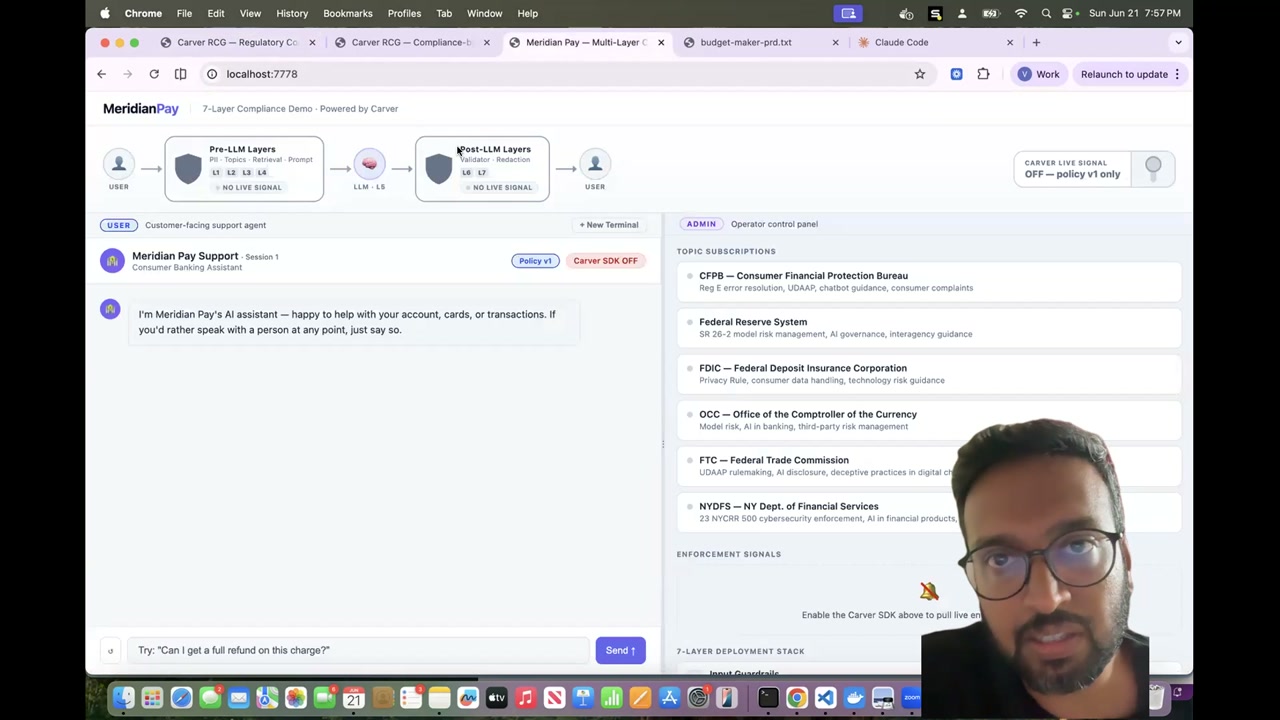Image resolution: width=1280 pixels, height=720 pixels.
Task: Open the Chrome extensions puzzle icon
Action: click(983, 74)
